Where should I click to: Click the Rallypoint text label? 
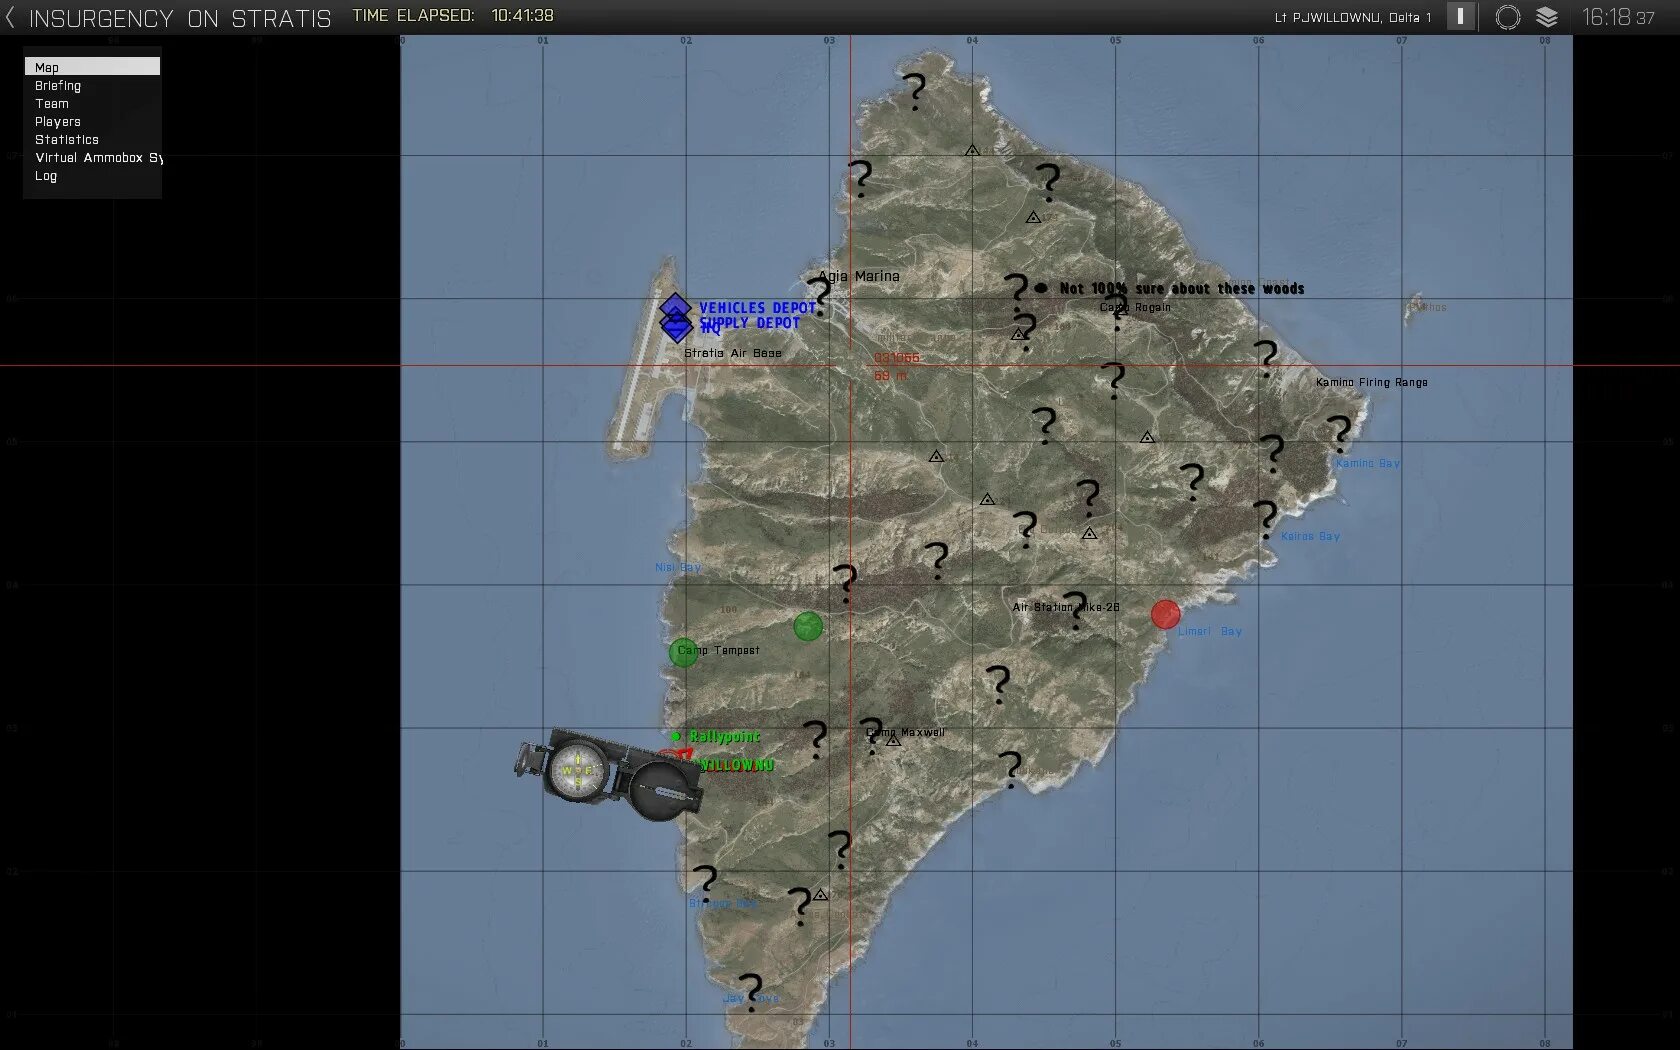725,736
